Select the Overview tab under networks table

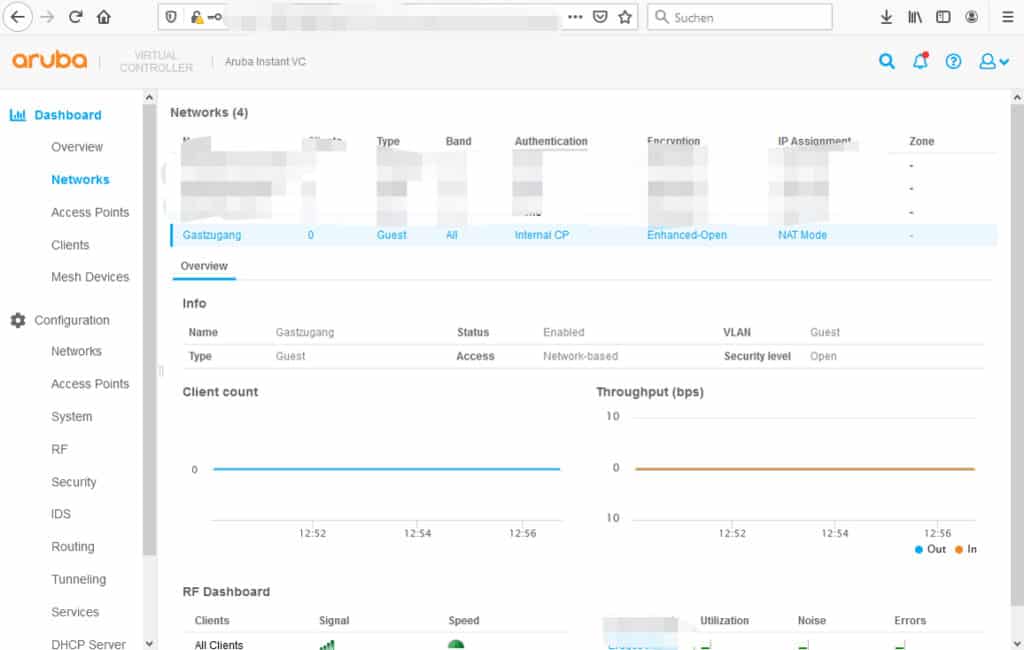coord(204,267)
